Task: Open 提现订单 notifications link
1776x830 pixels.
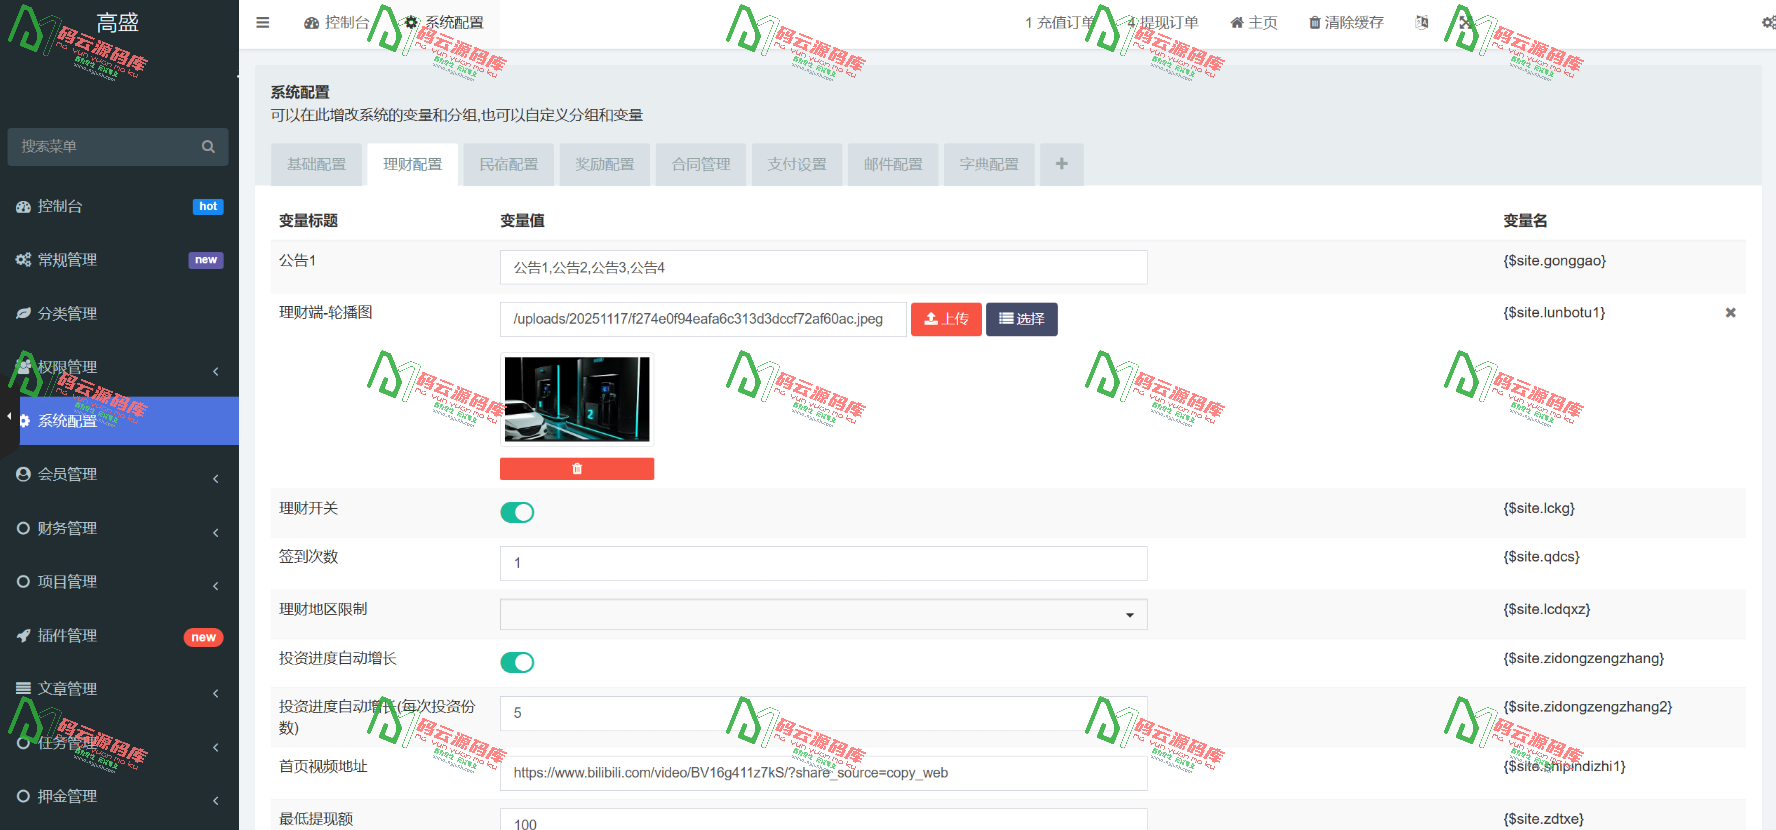Action: [1162, 22]
